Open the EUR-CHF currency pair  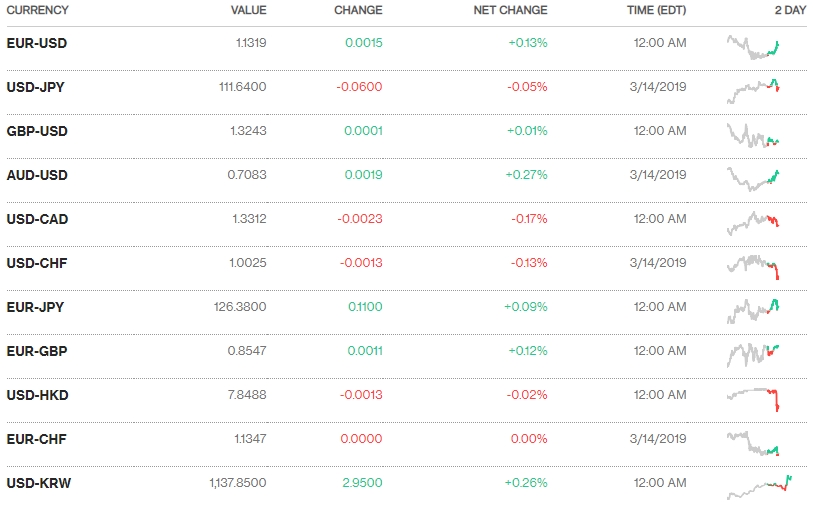click(36, 439)
